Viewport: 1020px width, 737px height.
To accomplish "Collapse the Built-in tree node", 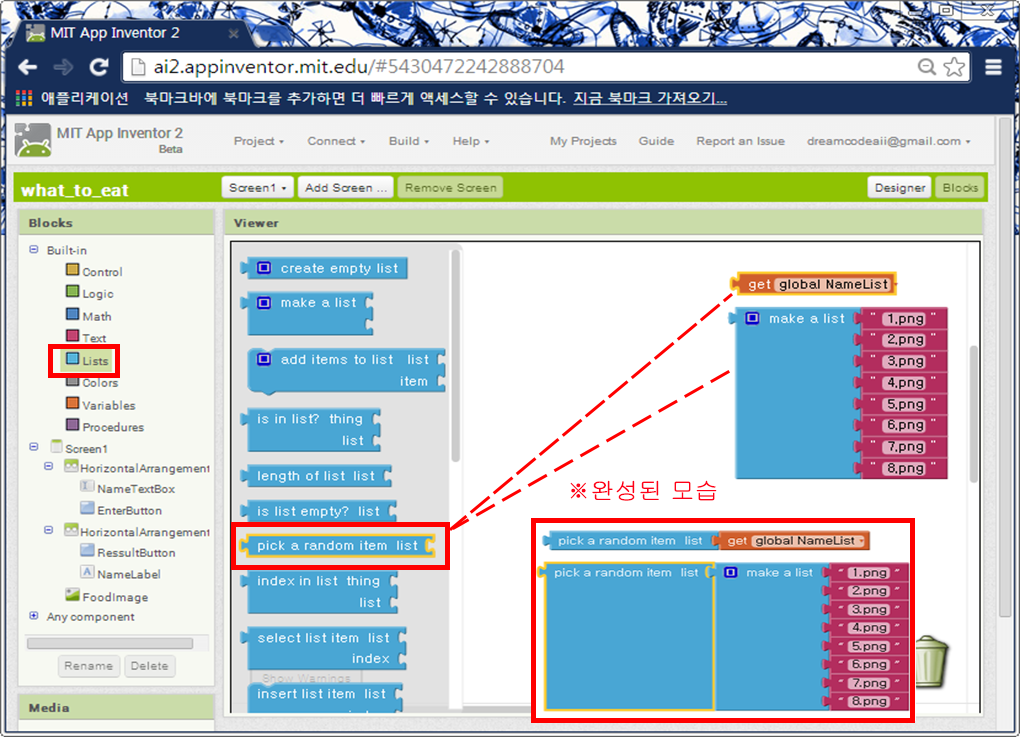I will (x=34, y=249).
